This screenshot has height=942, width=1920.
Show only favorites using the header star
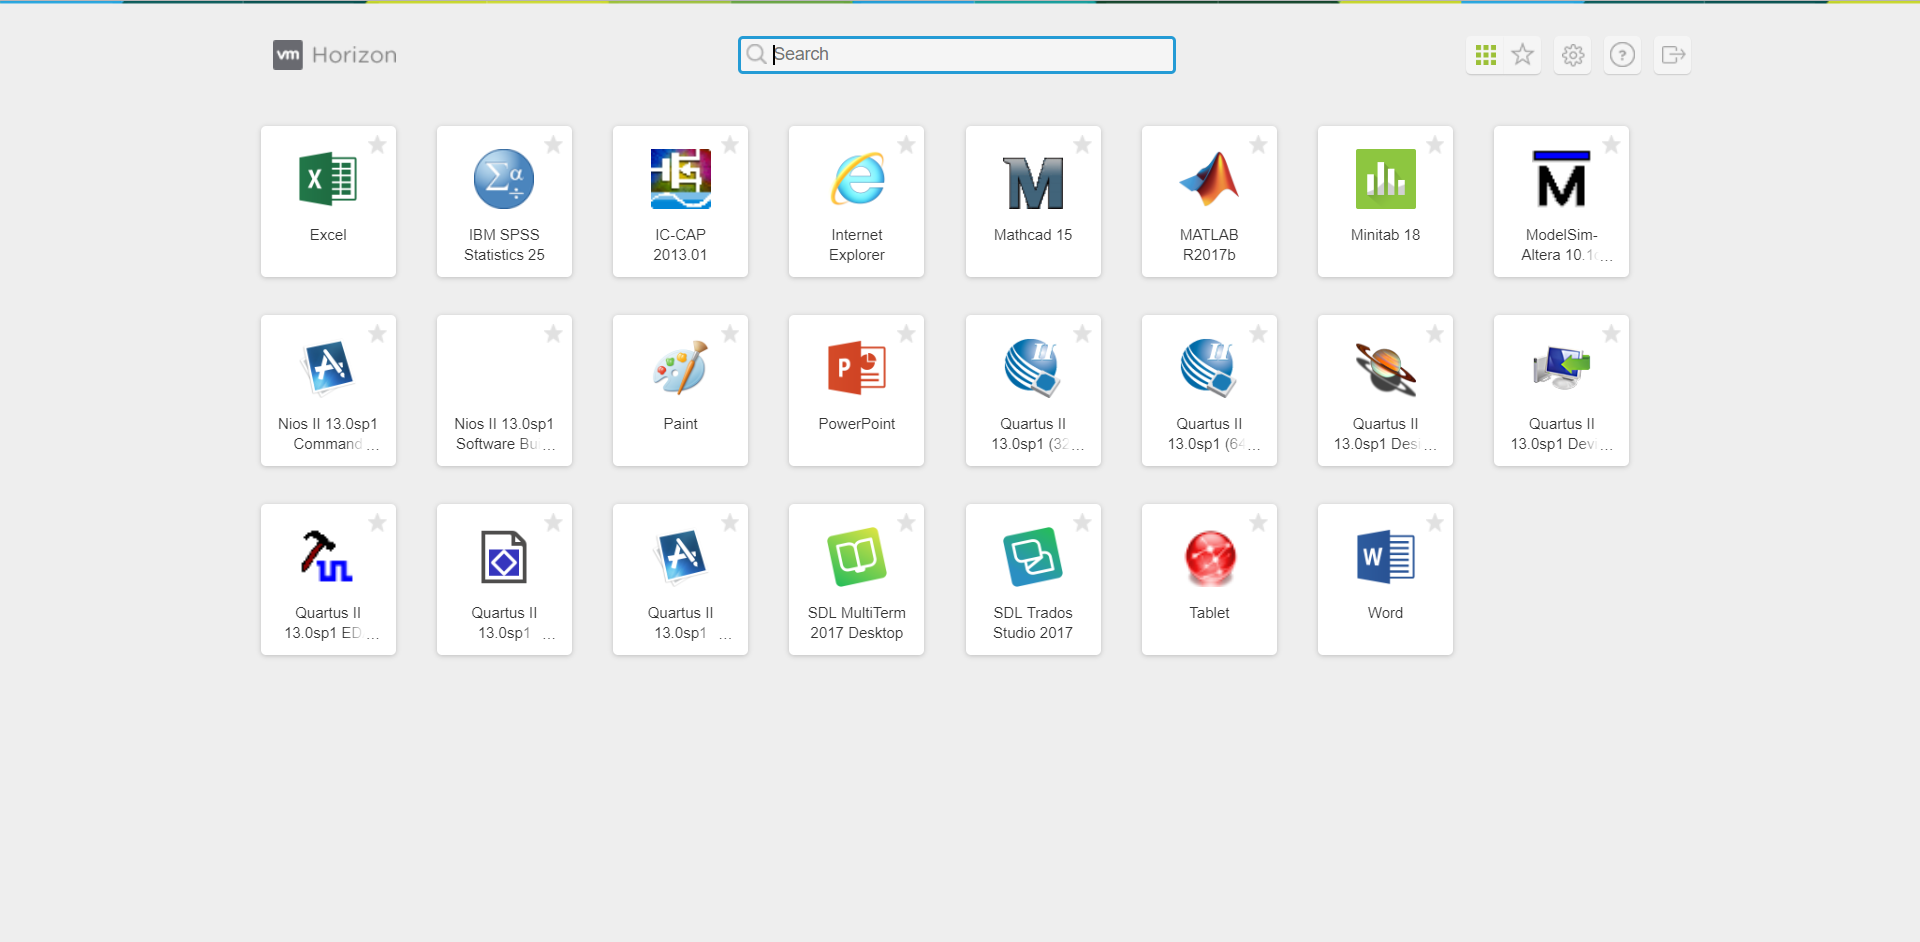(1522, 55)
